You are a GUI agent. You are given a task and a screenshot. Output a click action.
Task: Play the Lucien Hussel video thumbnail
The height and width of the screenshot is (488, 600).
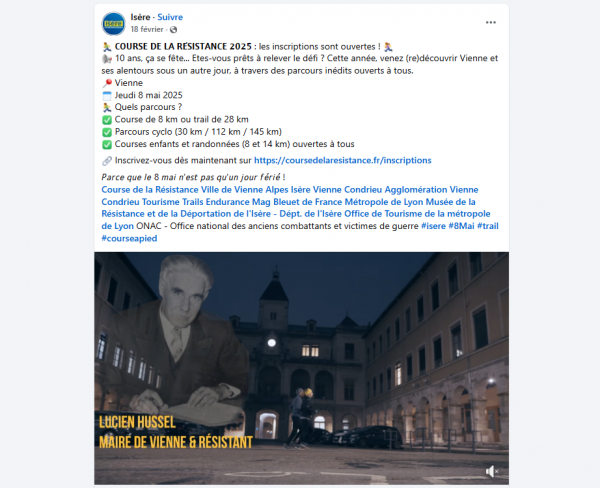302,368
